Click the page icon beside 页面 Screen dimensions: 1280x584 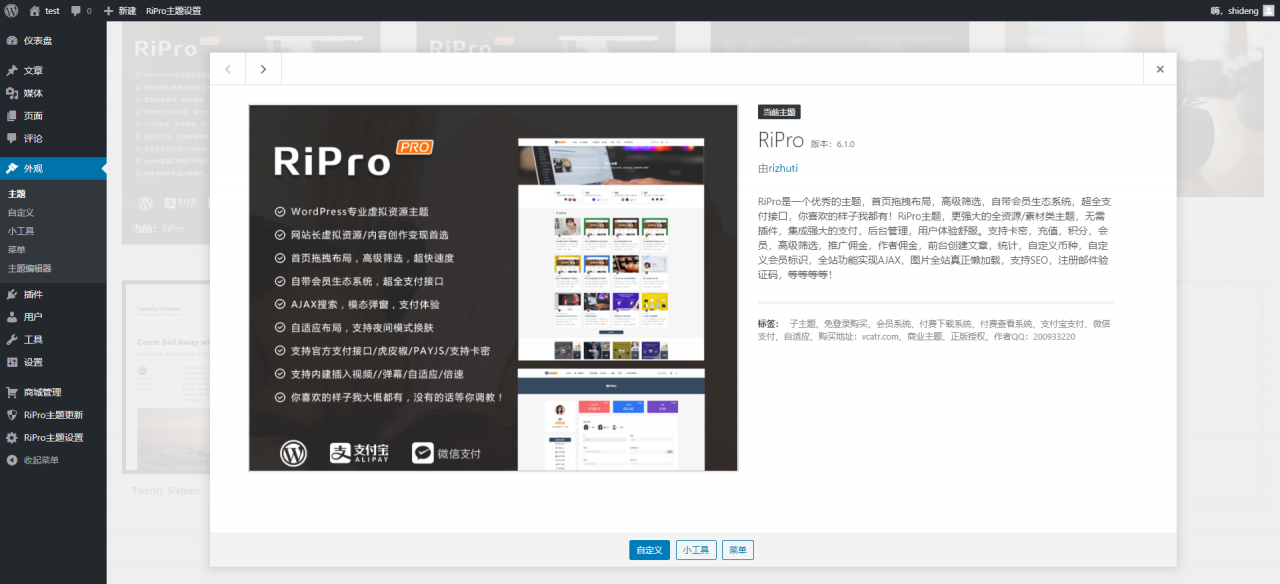[12, 116]
